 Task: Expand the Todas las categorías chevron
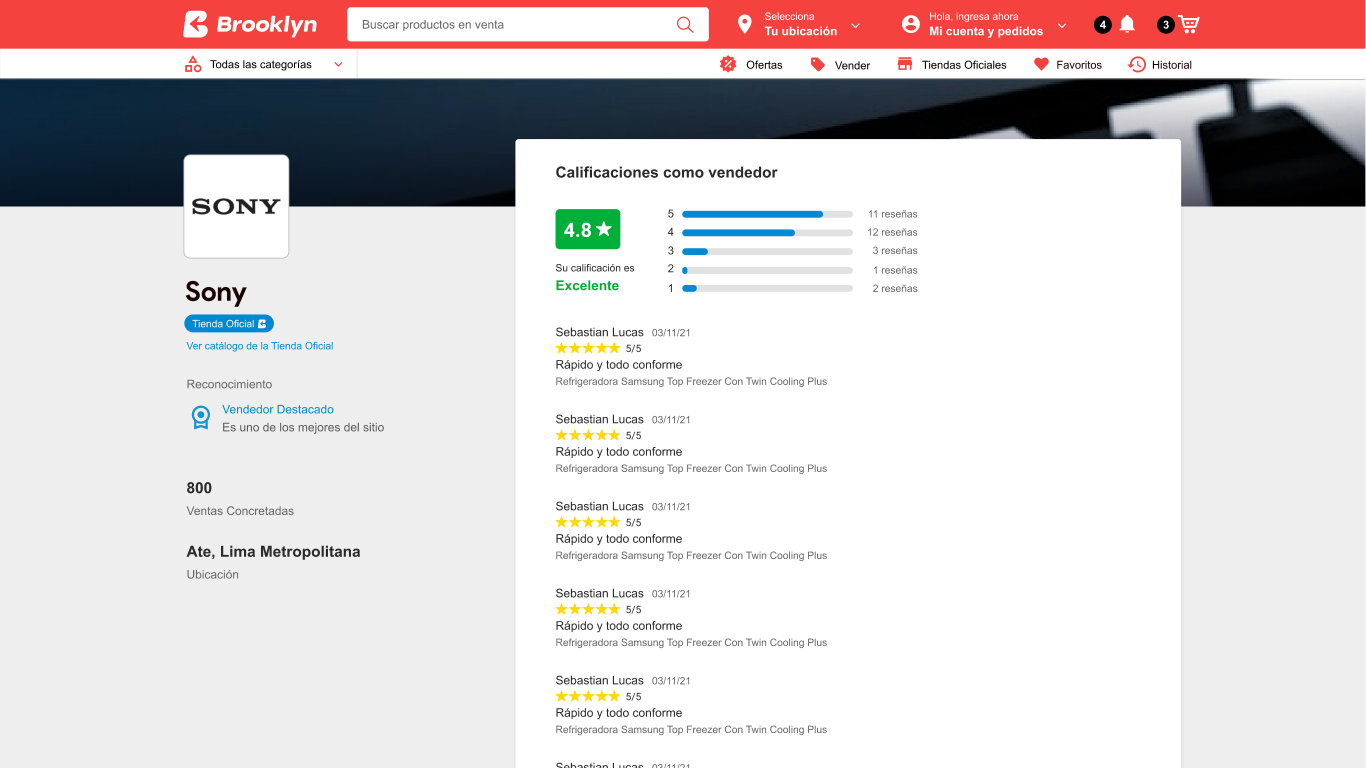(x=338, y=64)
